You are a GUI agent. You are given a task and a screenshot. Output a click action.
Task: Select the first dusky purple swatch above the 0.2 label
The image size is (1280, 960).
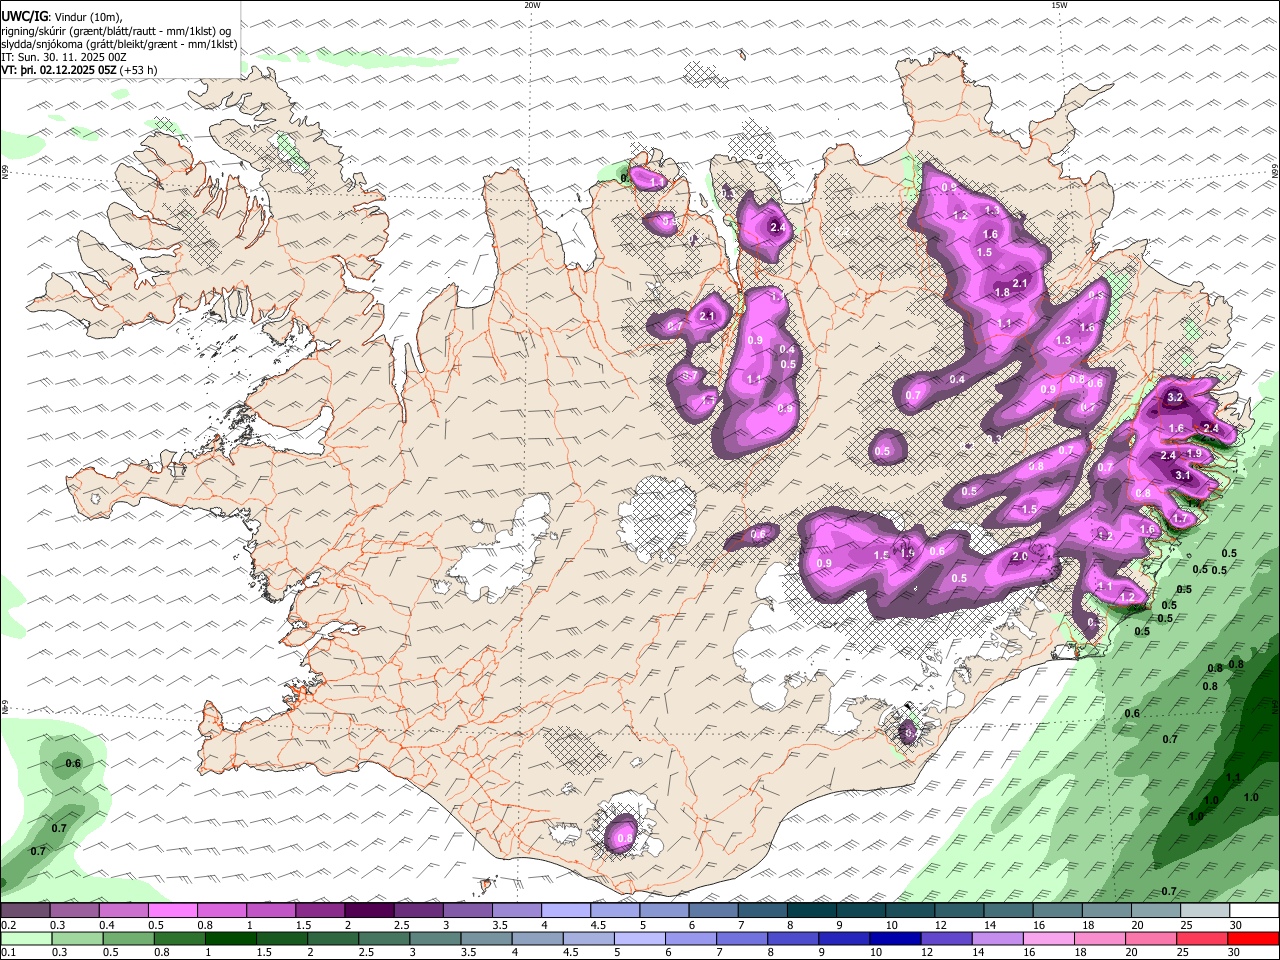25,911
